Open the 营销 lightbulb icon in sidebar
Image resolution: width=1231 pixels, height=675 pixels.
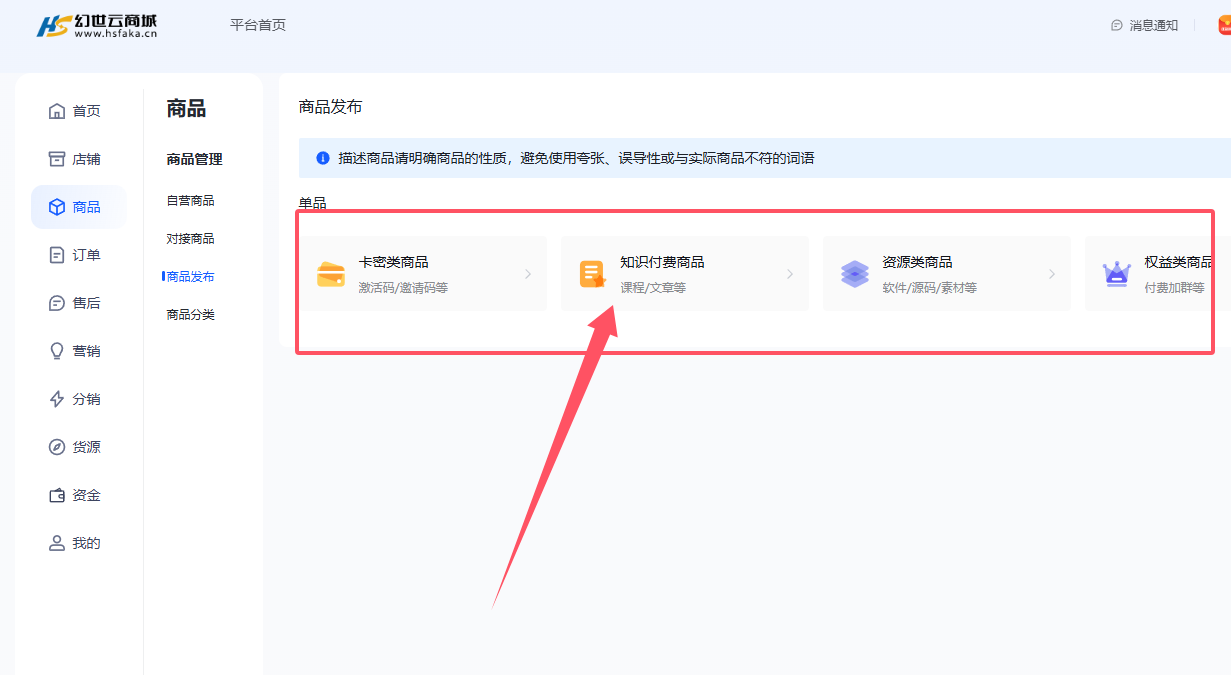57,351
